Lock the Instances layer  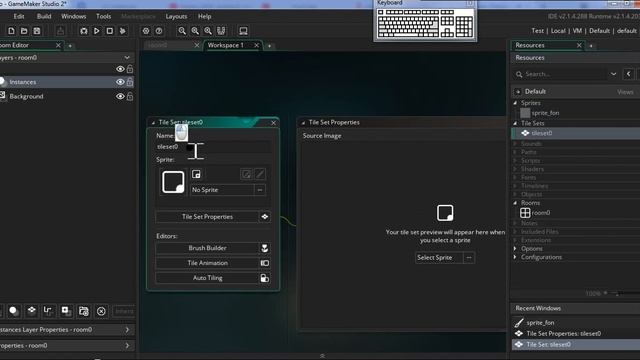coord(130,82)
